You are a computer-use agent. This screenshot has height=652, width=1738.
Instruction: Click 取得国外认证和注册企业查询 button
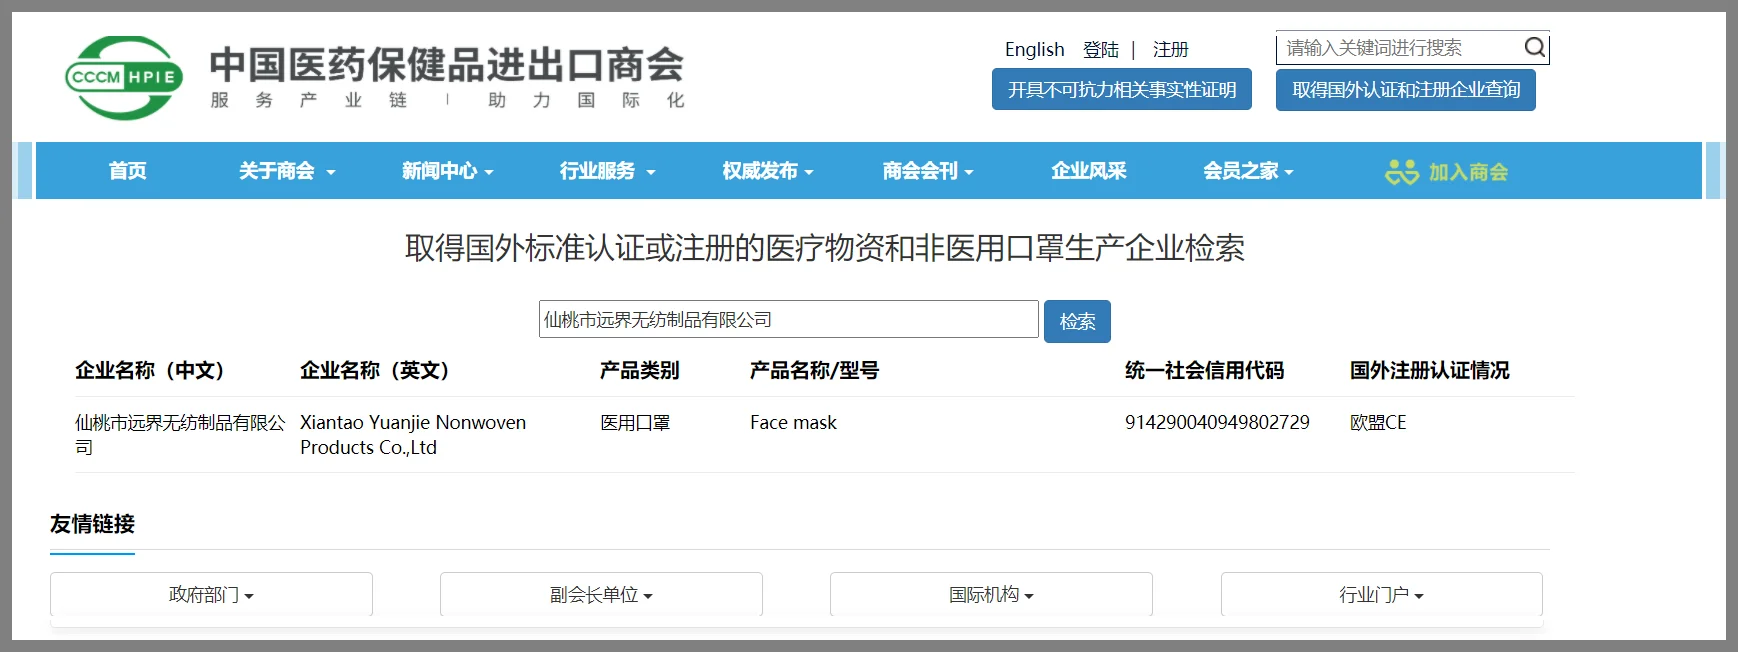tap(1405, 90)
